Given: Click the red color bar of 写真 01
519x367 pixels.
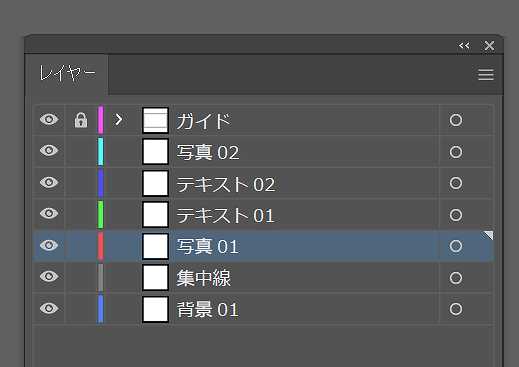Looking at the screenshot, I should pos(100,246).
